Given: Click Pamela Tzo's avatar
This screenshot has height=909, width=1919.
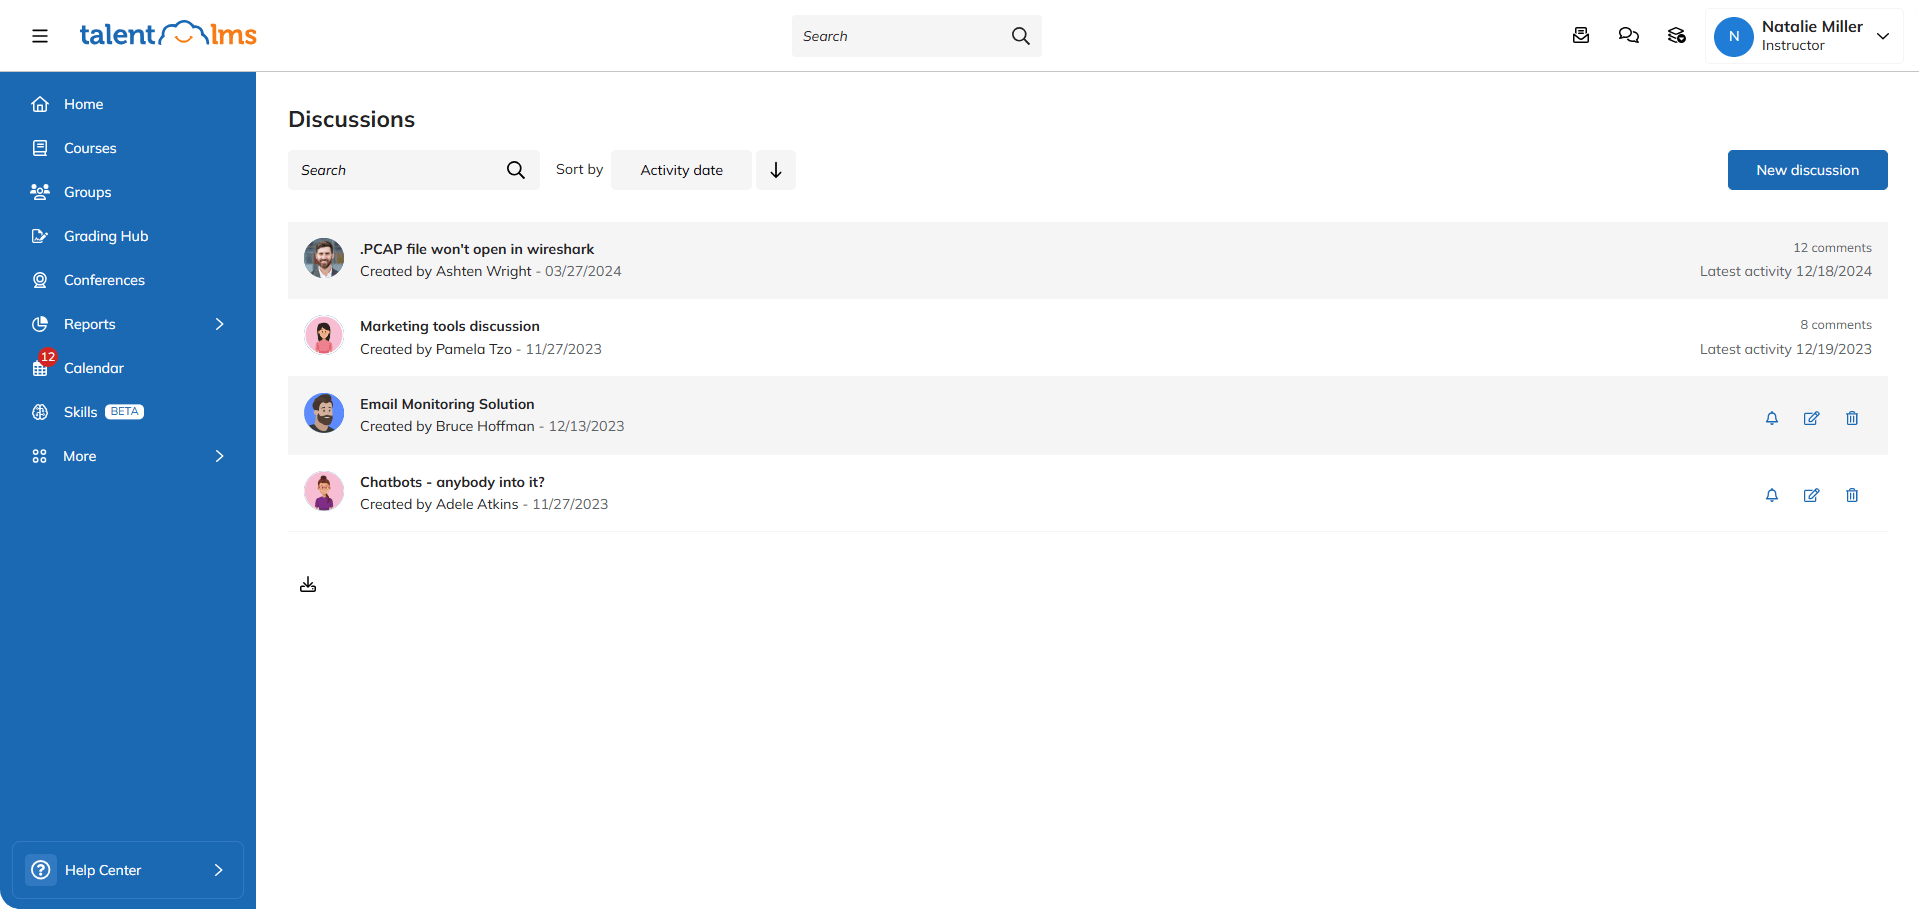Looking at the screenshot, I should click(324, 336).
